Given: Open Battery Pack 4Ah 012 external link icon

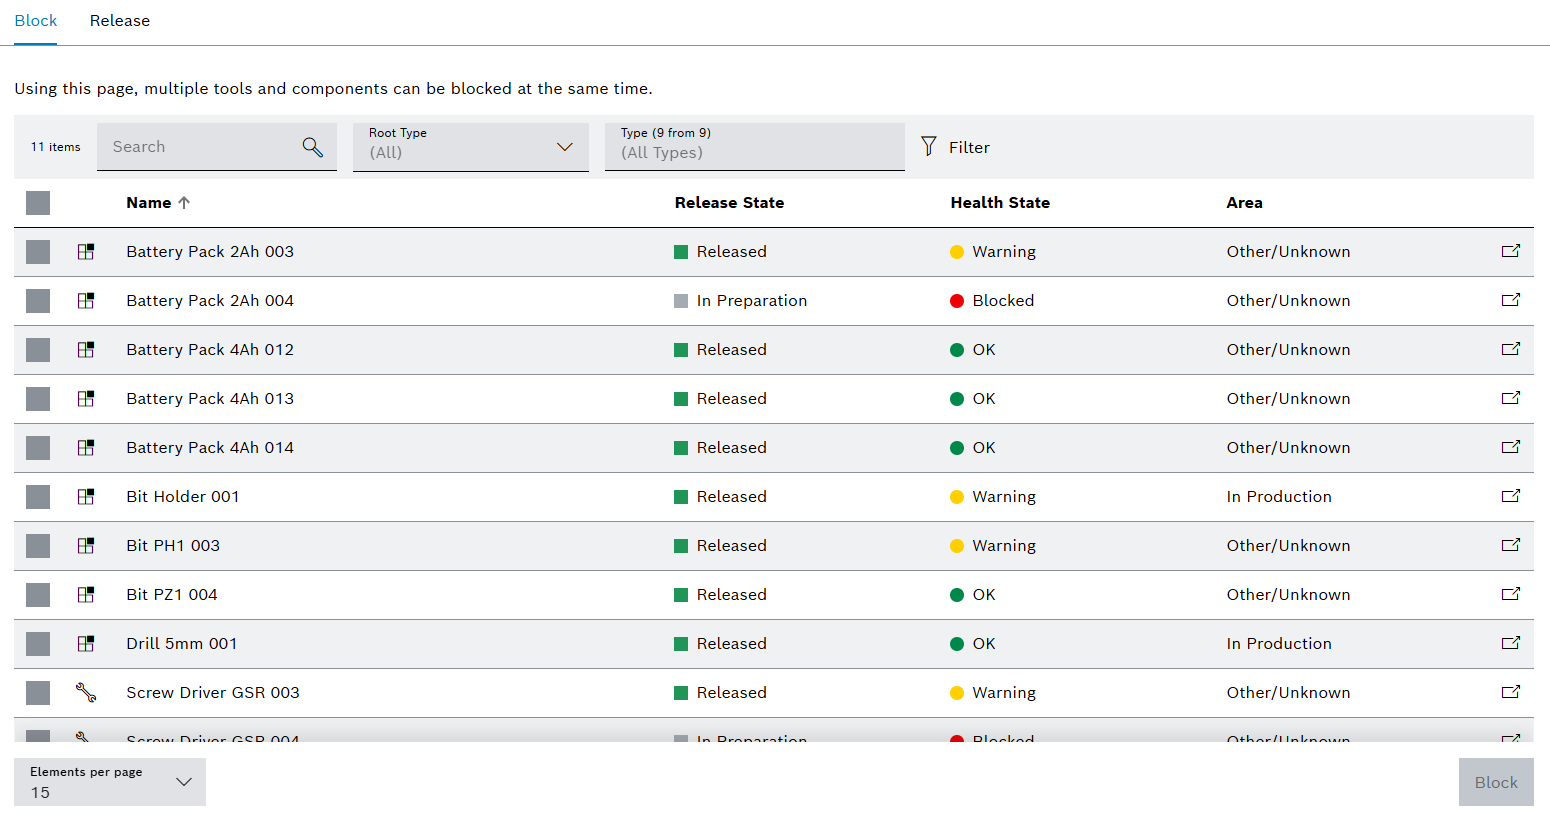Looking at the screenshot, I should point(1510,349).
